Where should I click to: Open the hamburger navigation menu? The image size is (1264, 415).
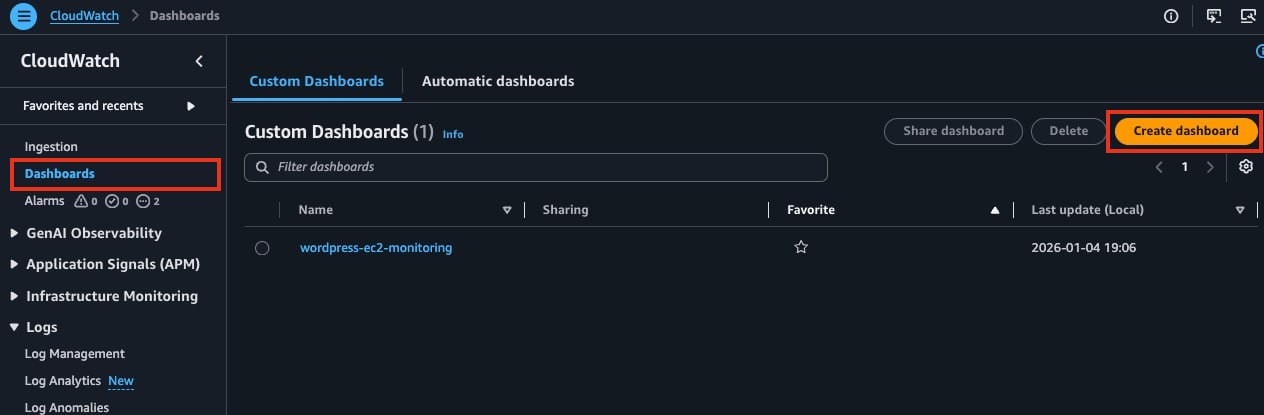[23, 16]
